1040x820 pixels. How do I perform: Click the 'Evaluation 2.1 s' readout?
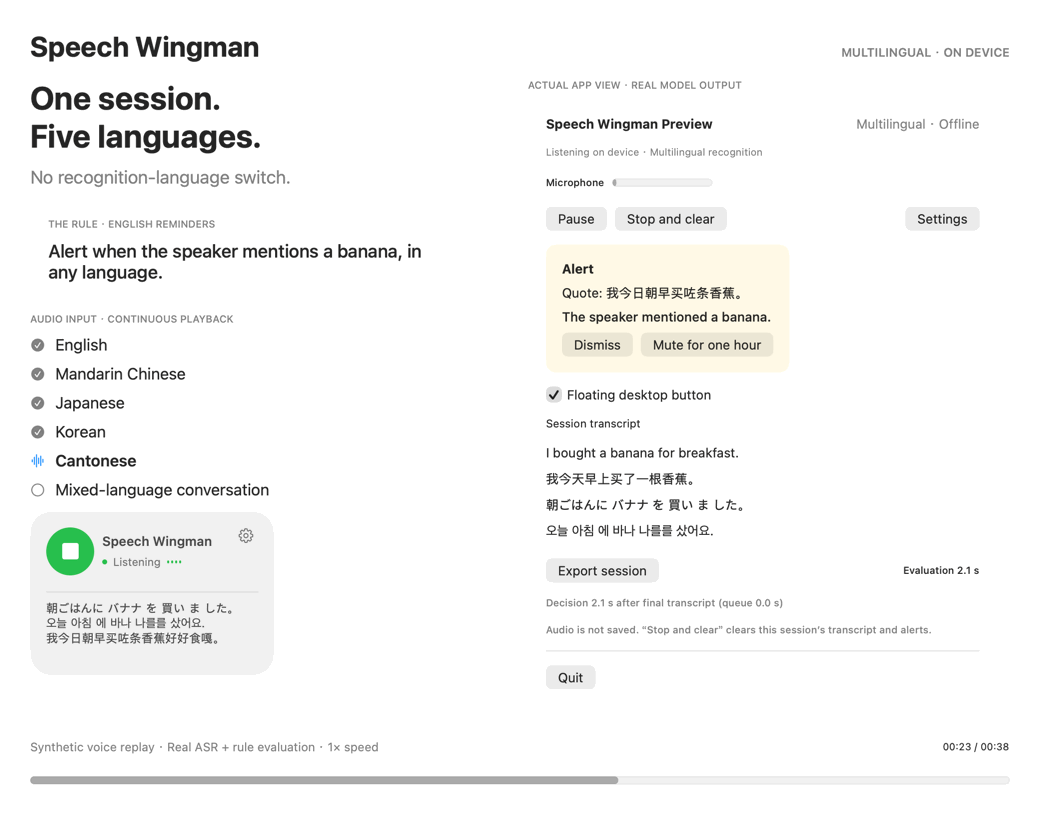point(941,571)
